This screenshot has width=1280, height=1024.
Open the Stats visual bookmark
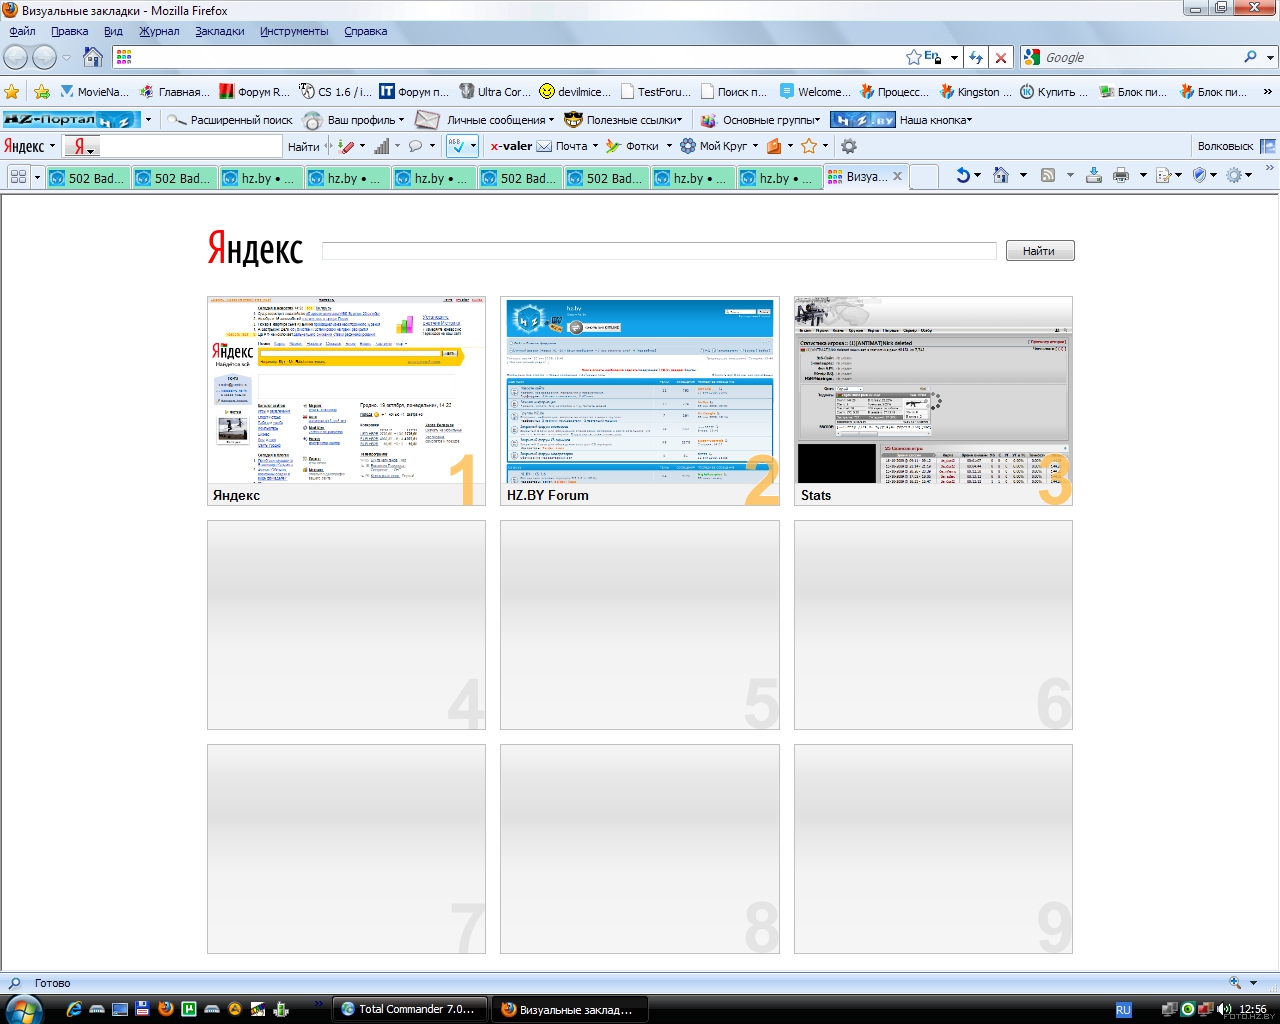click(933, 400)
